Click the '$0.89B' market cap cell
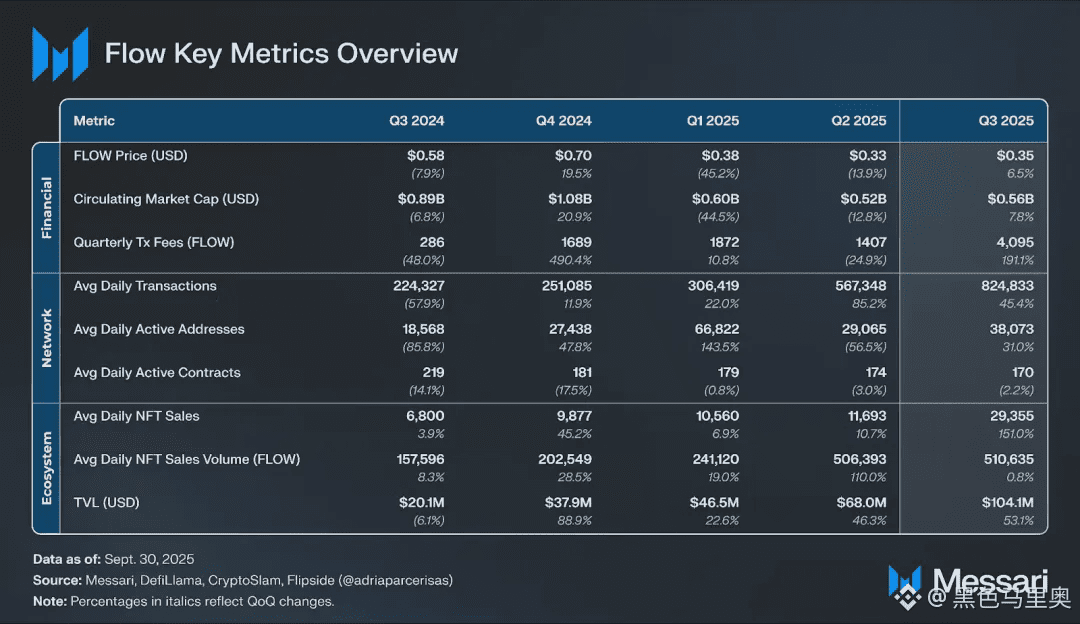Screen dimensions: 1080x624 pos(421,199)
